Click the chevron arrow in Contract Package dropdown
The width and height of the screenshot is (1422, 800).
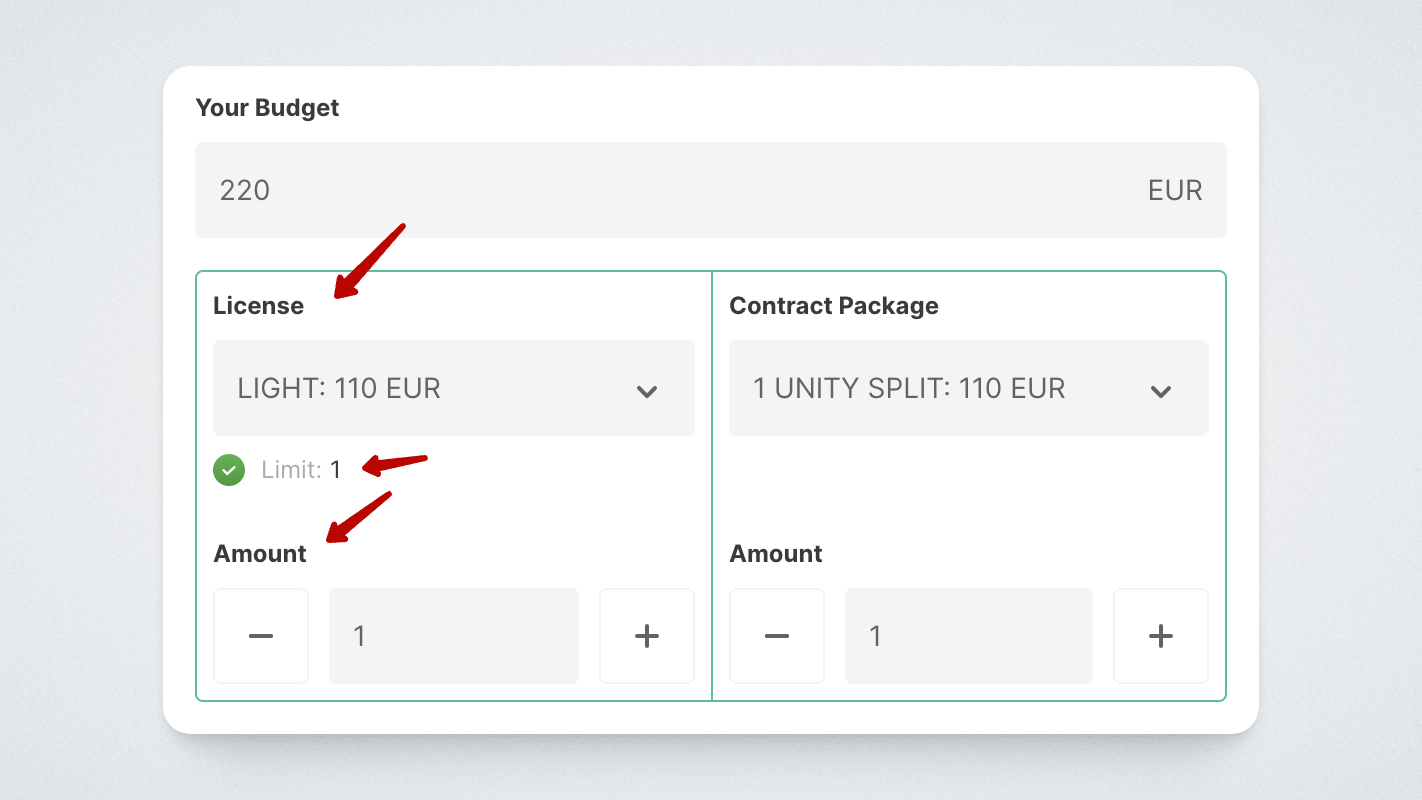pos(1161,390)
